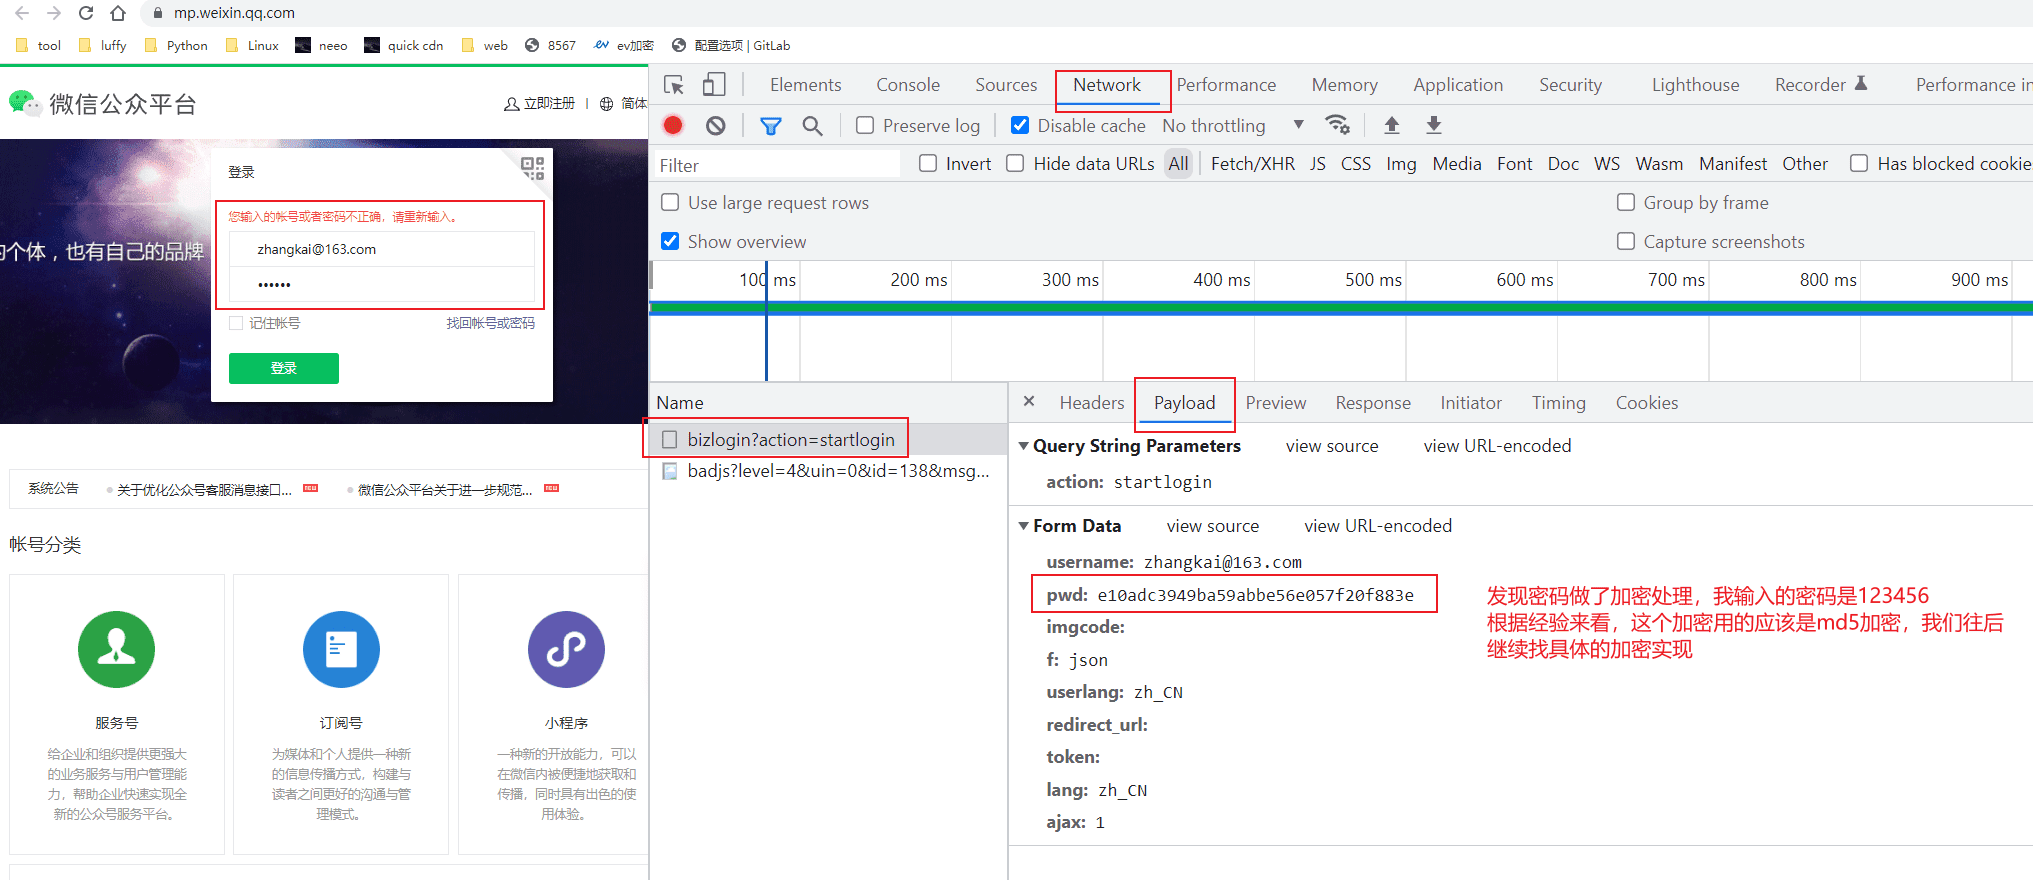Screen dimensions: 2033x880
Task: Click the password input field
Action: click(381, 284)
